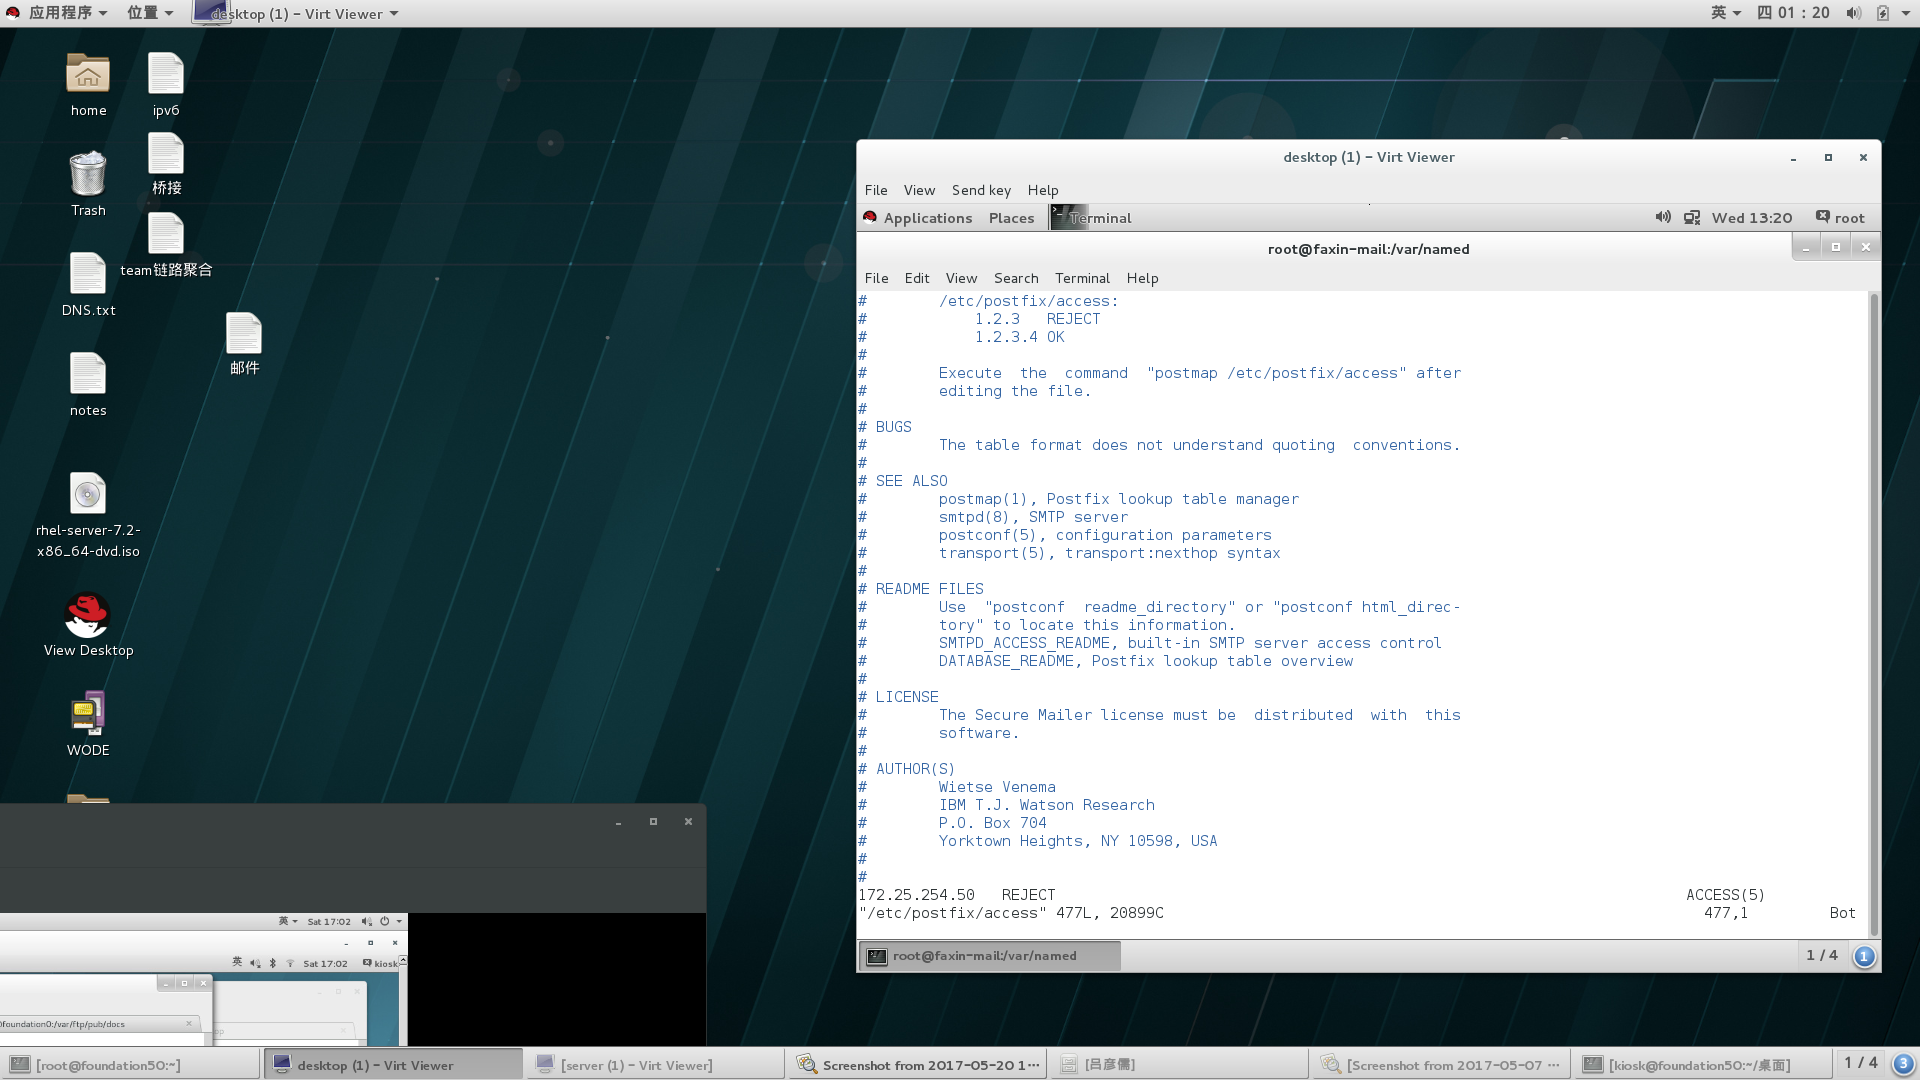The image size is (1920, 1080).
Task: Click the file status line "/etc/postfix/access" 477L
Action: coord(1011,913)
